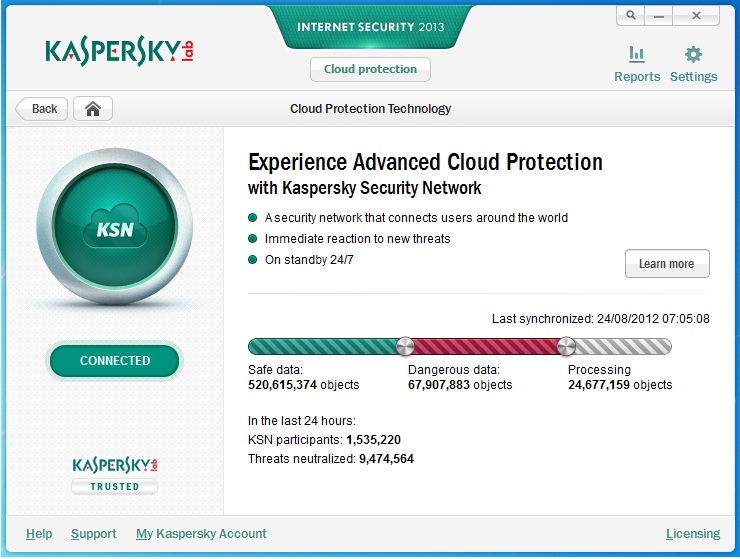Open the Help link
Viewport: 740px width, 559px height.
click(39, 534)
